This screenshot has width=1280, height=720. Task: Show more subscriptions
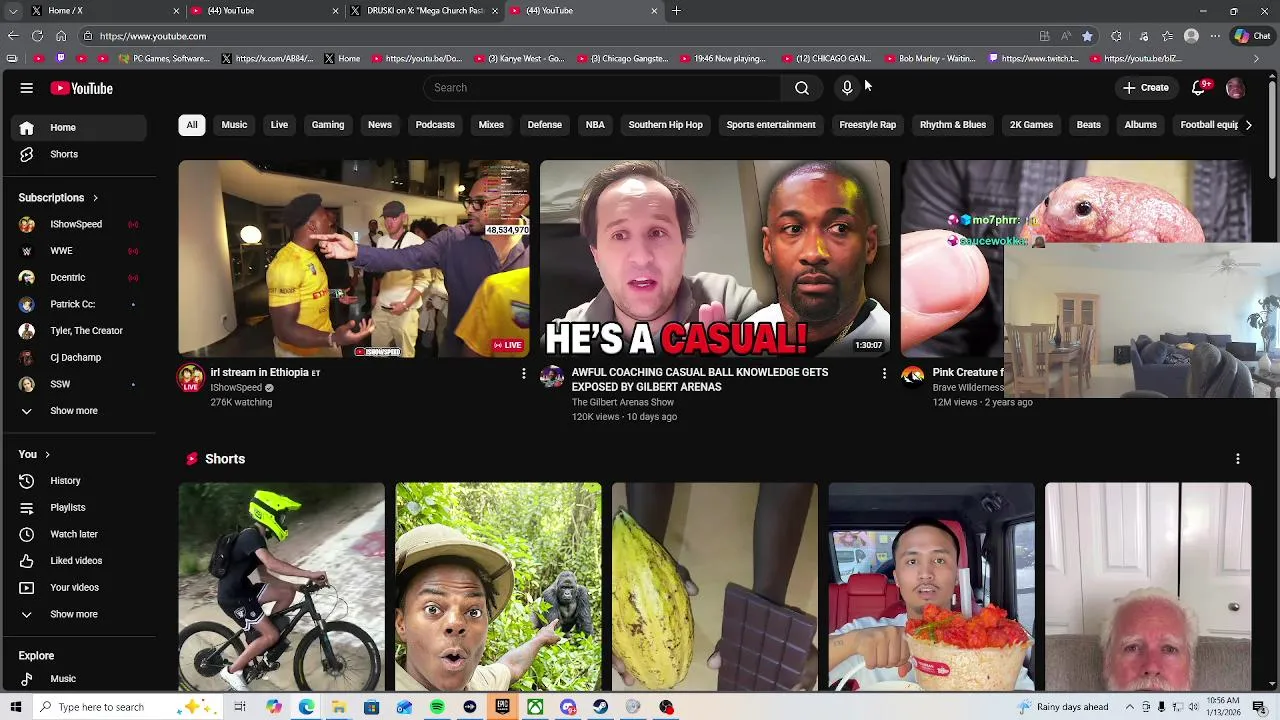80,411
